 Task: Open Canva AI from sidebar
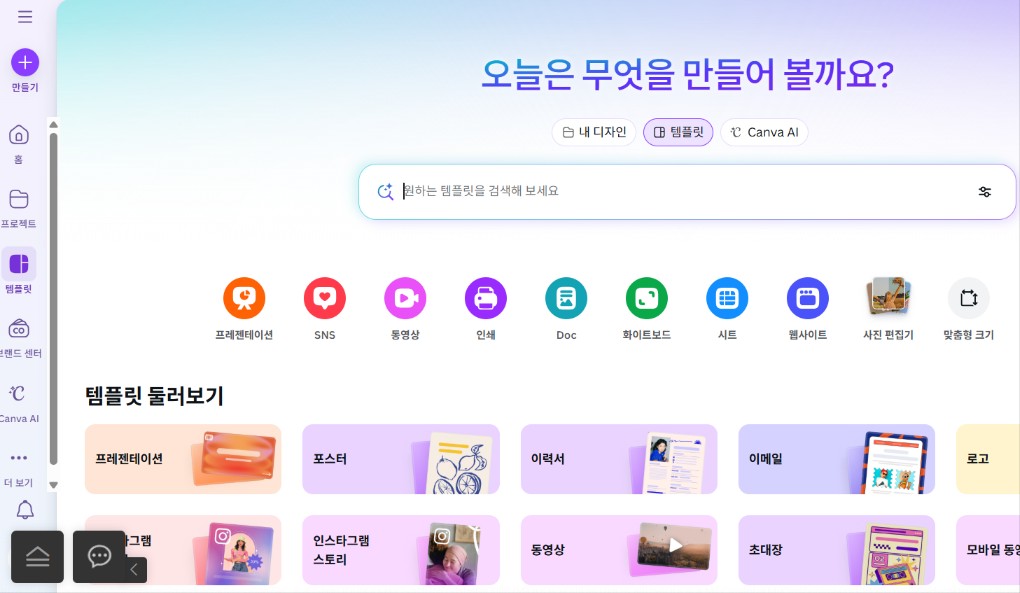point(18,393)
